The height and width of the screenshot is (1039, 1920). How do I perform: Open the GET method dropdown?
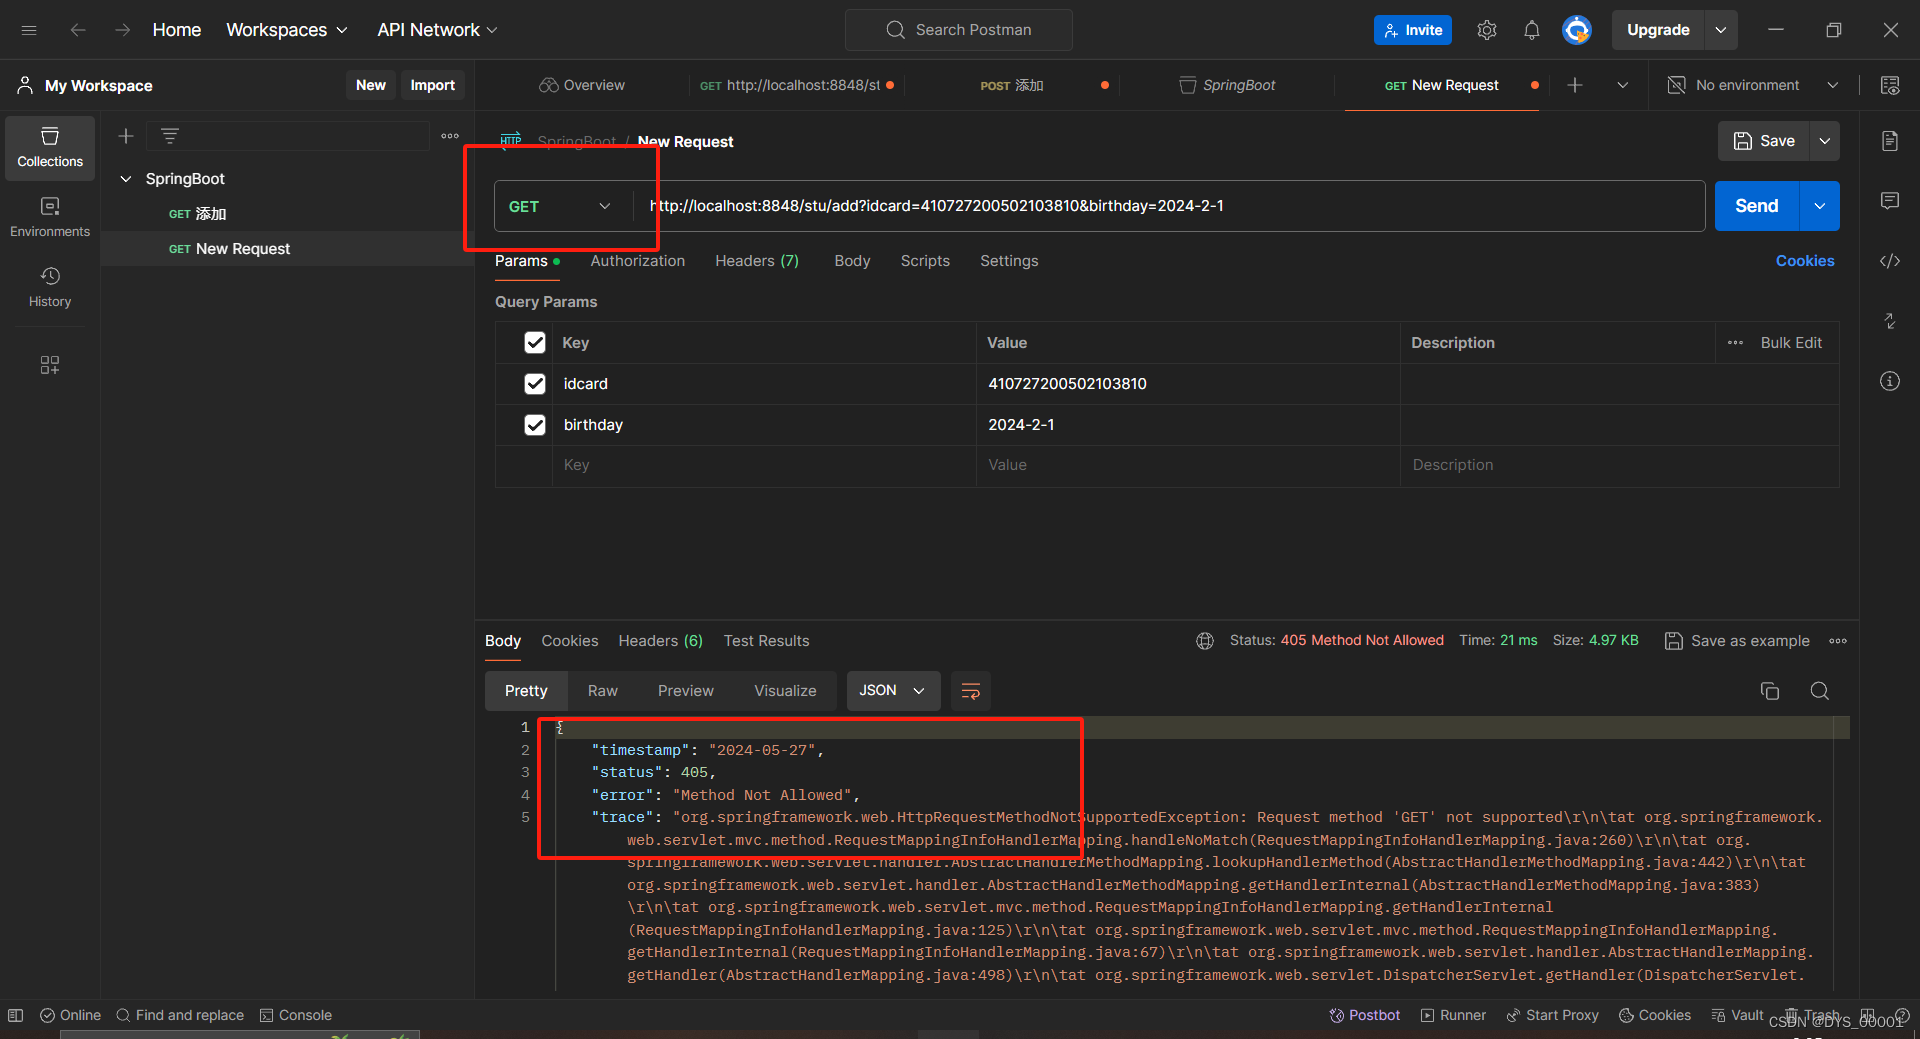562,206
